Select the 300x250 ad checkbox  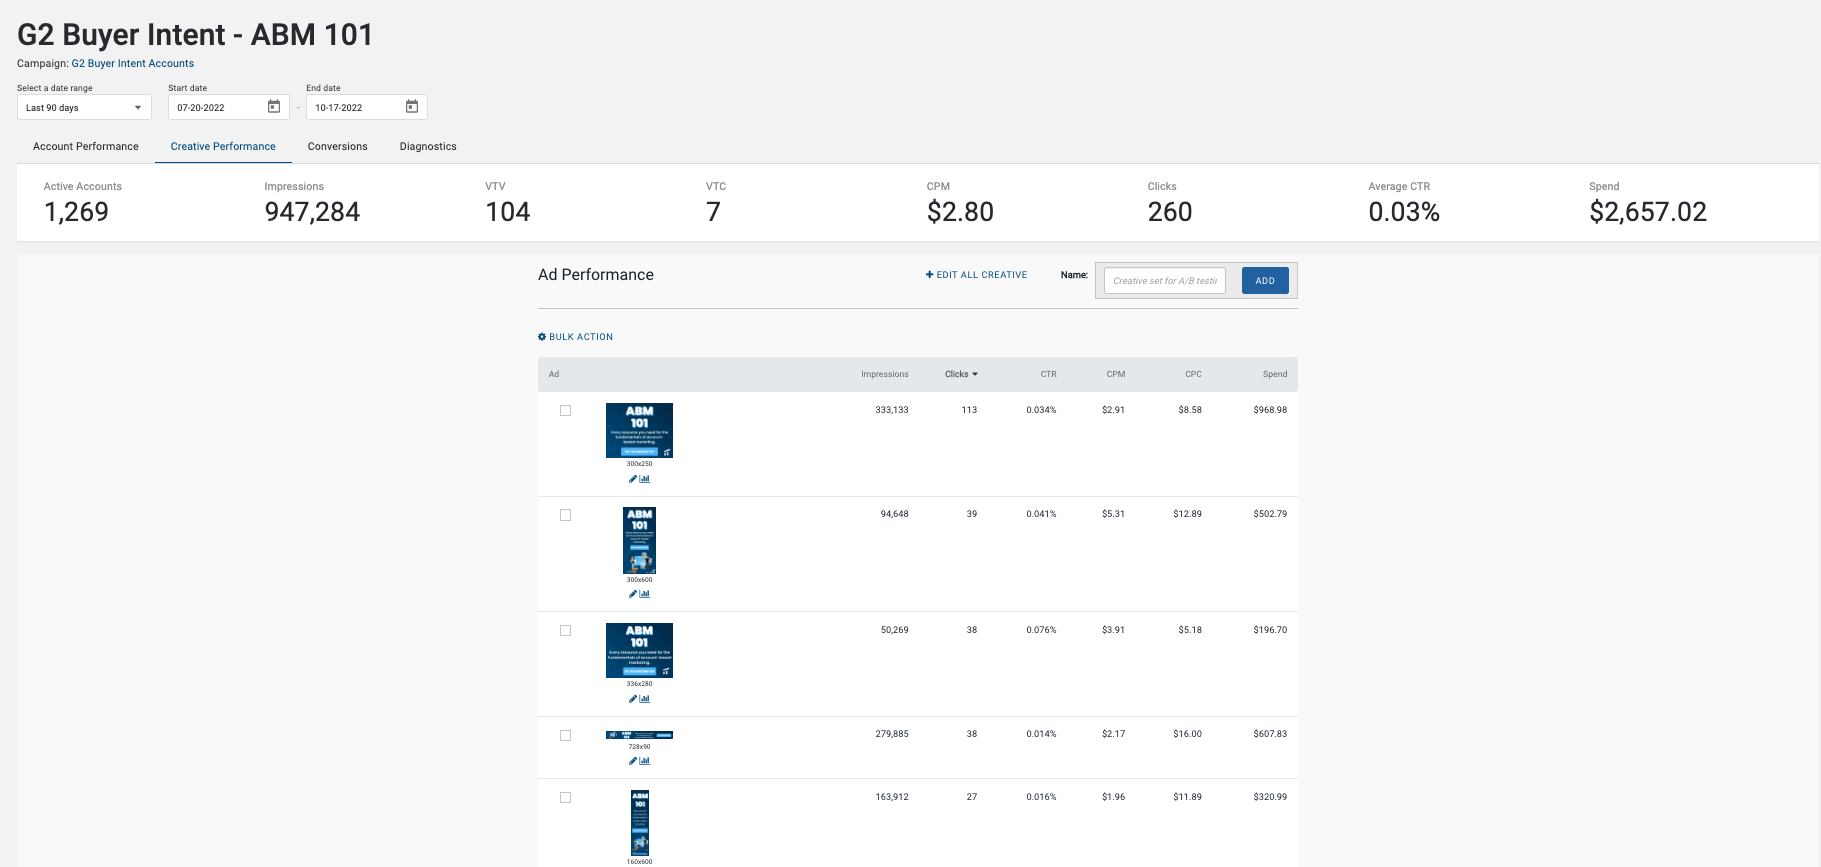[566, 411]
